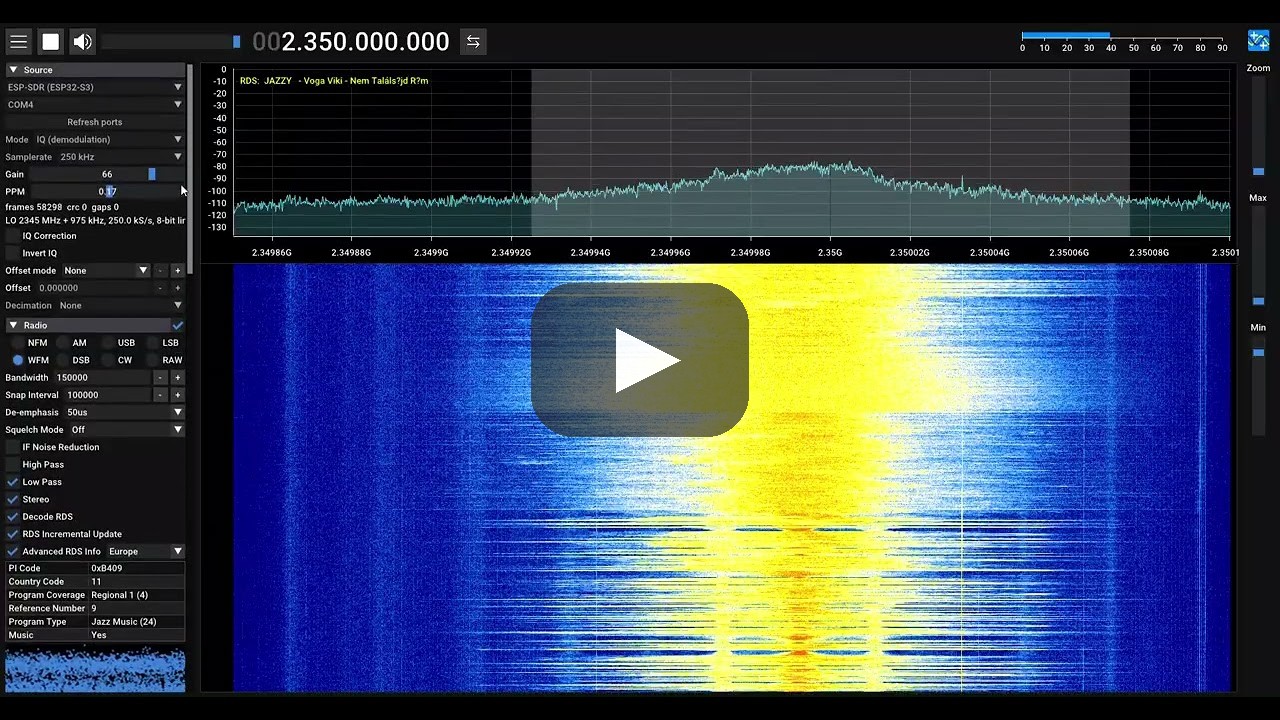This screenshot has width=1280, height=720.
Task: Adjust the Max level slider
Action: click(1258, 255)
